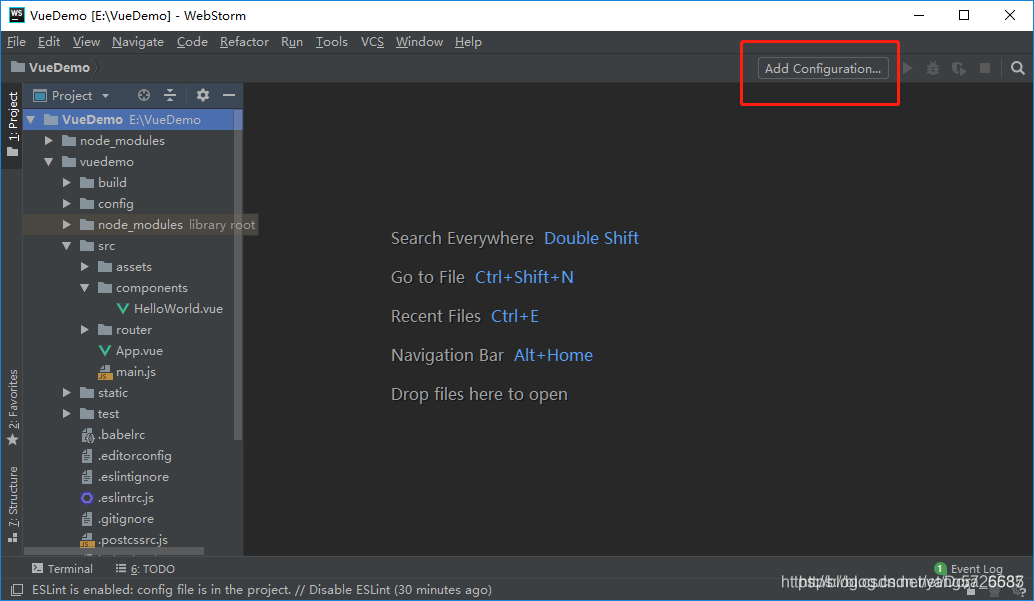Click the Debug bug icon
The image size is (1034, 601).
(x=932, y=68)
